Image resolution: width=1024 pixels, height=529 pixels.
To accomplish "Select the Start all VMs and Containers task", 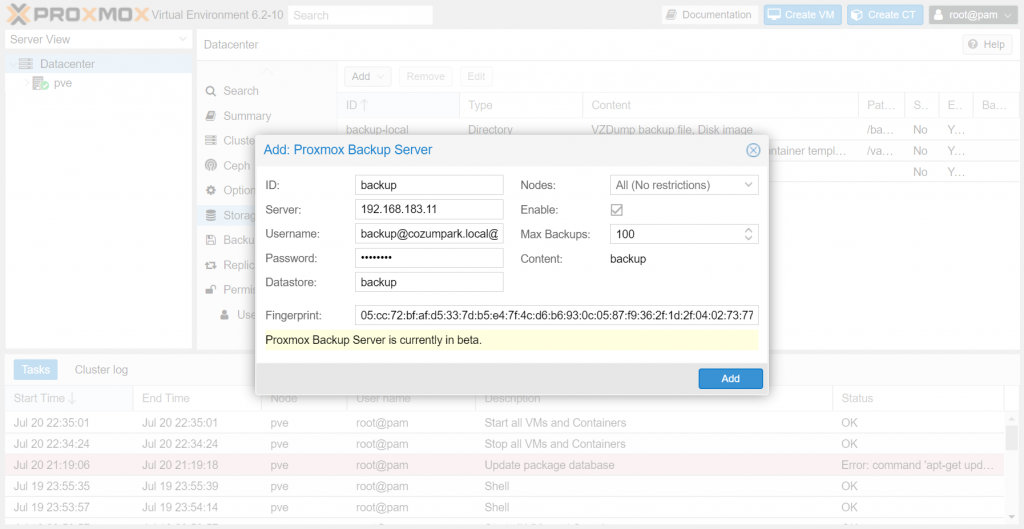I will pyautogui.click(x=505, y=423).
